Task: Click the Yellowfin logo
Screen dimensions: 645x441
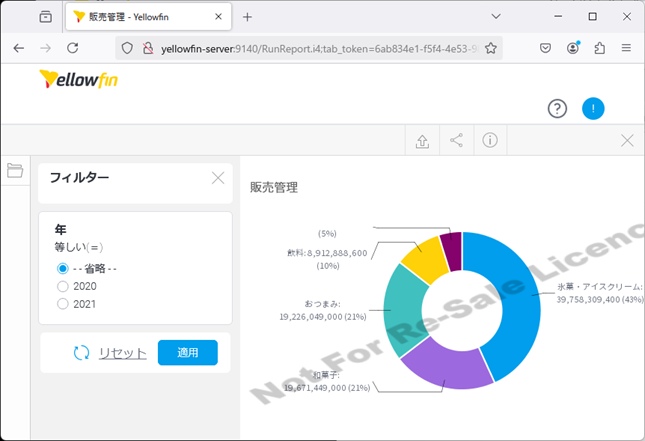Action: coord(79,79)
